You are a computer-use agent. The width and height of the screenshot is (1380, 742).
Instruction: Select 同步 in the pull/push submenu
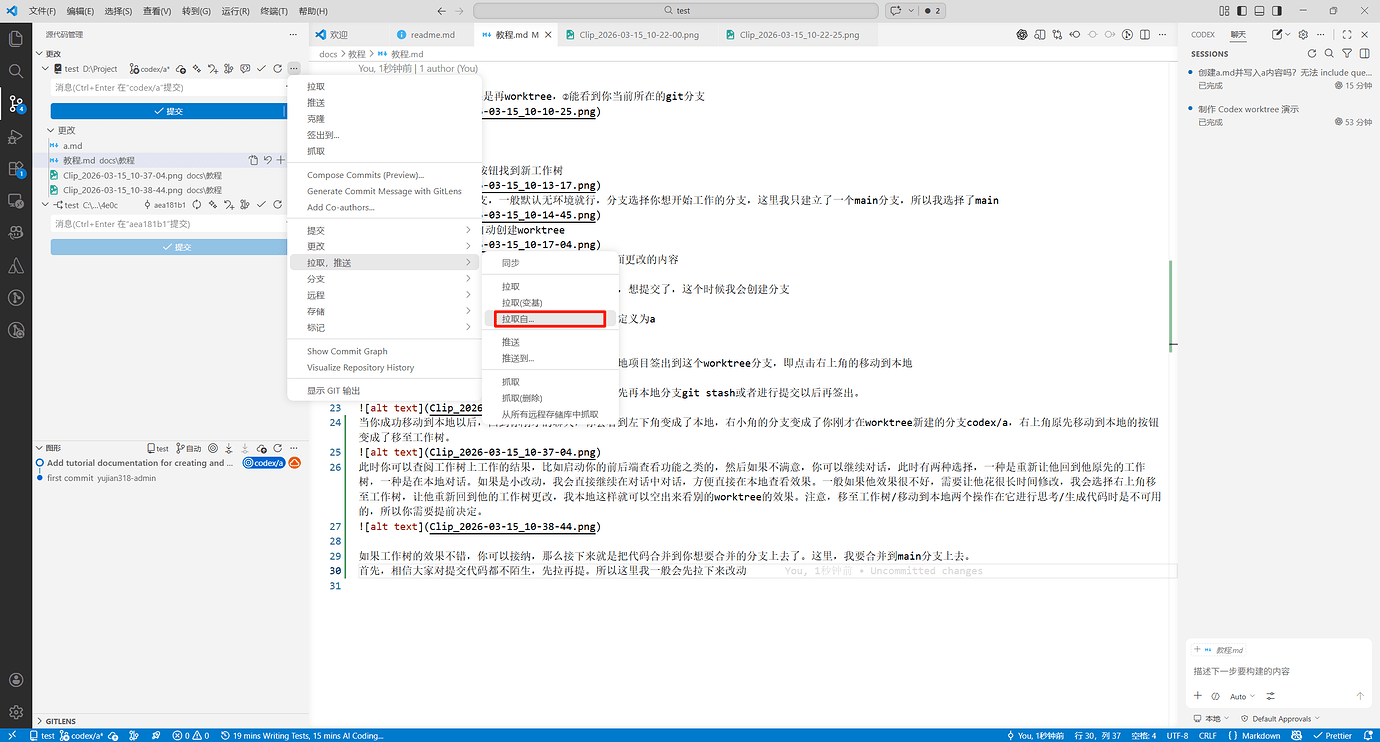click(x=550, y=263)
